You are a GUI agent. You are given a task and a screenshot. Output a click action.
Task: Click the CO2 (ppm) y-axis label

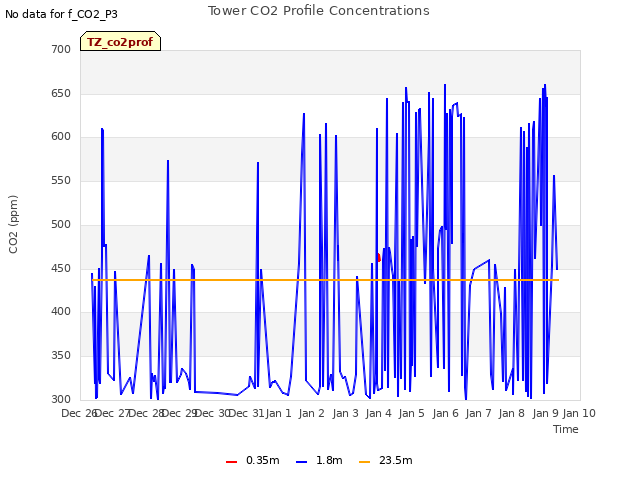click(13, 224)
